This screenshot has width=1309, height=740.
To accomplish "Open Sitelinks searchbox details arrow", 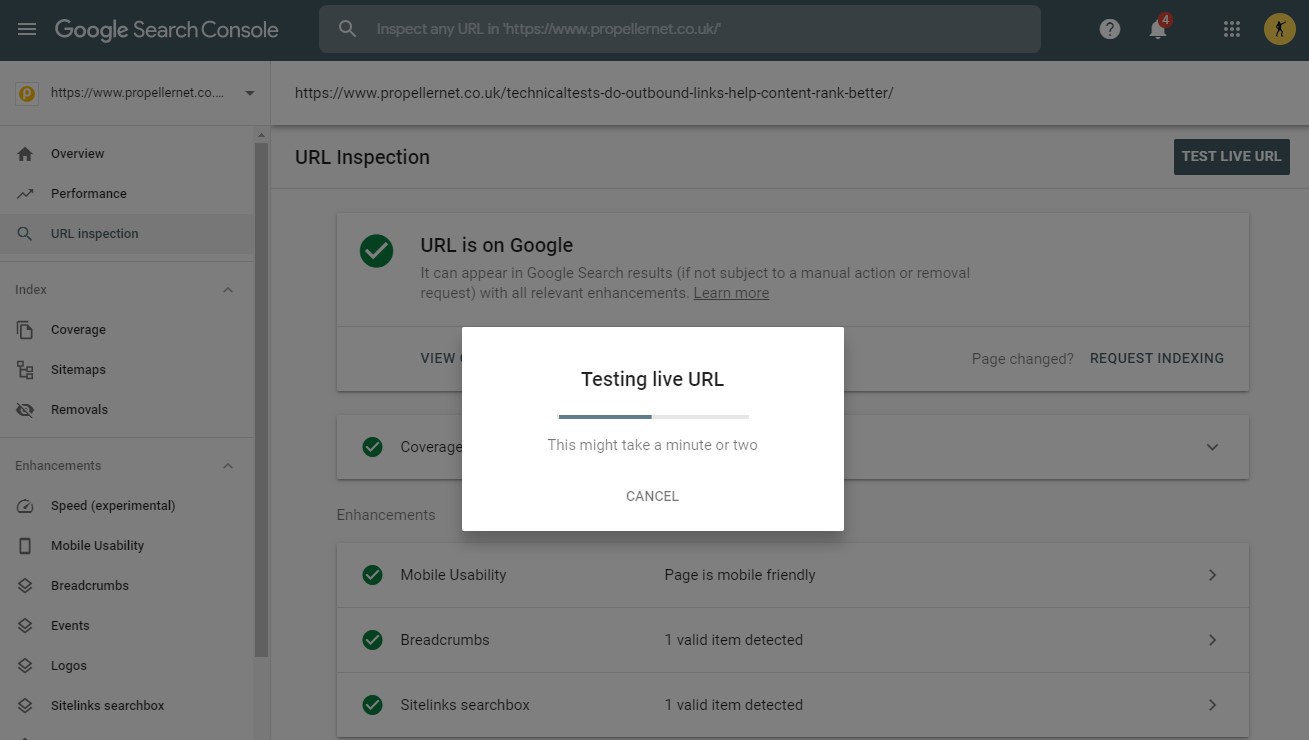I will (x=1212, y=705).
